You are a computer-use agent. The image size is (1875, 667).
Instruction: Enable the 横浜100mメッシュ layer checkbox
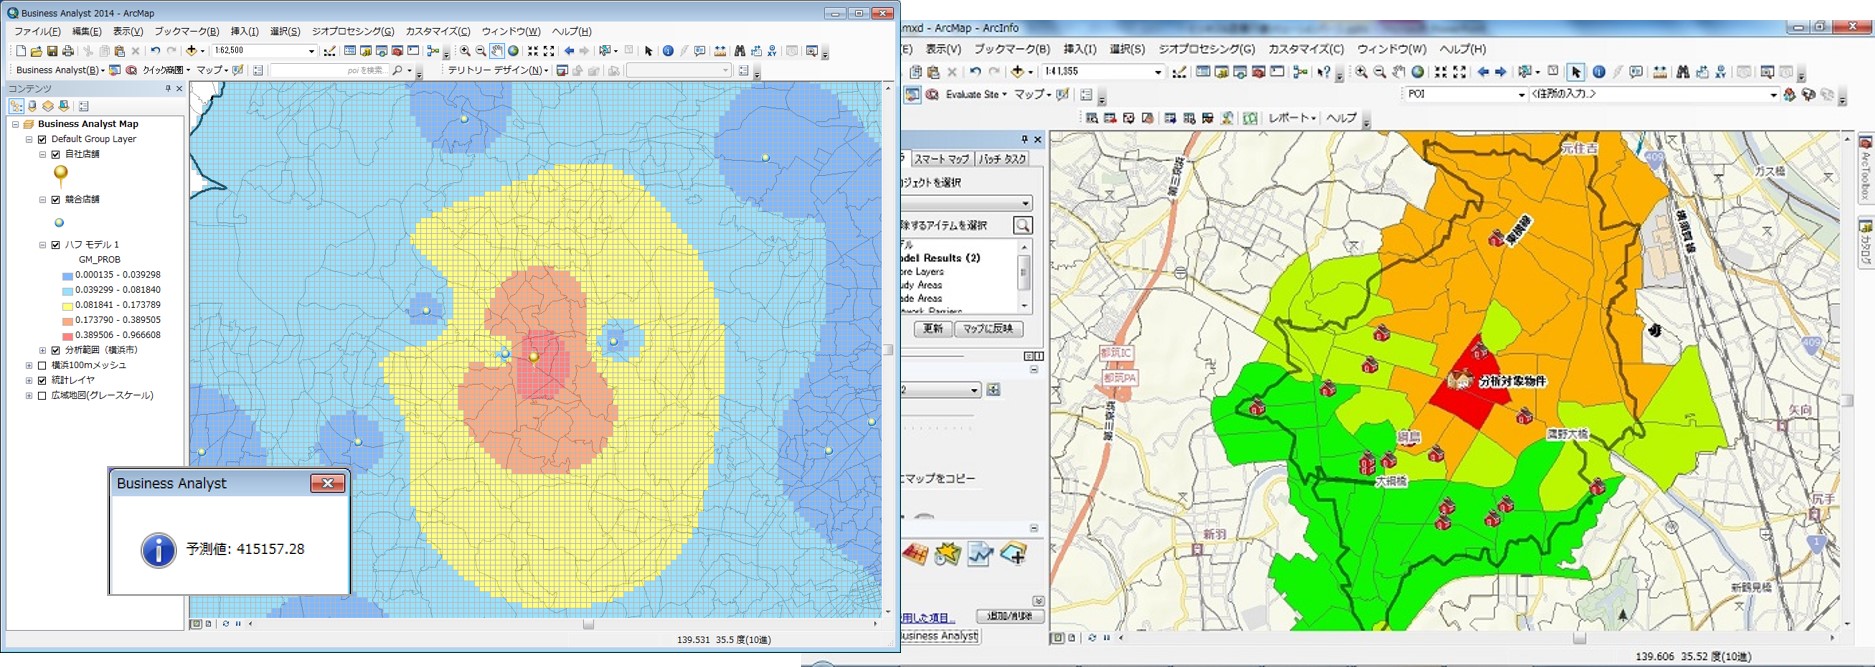tap(42, 366)
